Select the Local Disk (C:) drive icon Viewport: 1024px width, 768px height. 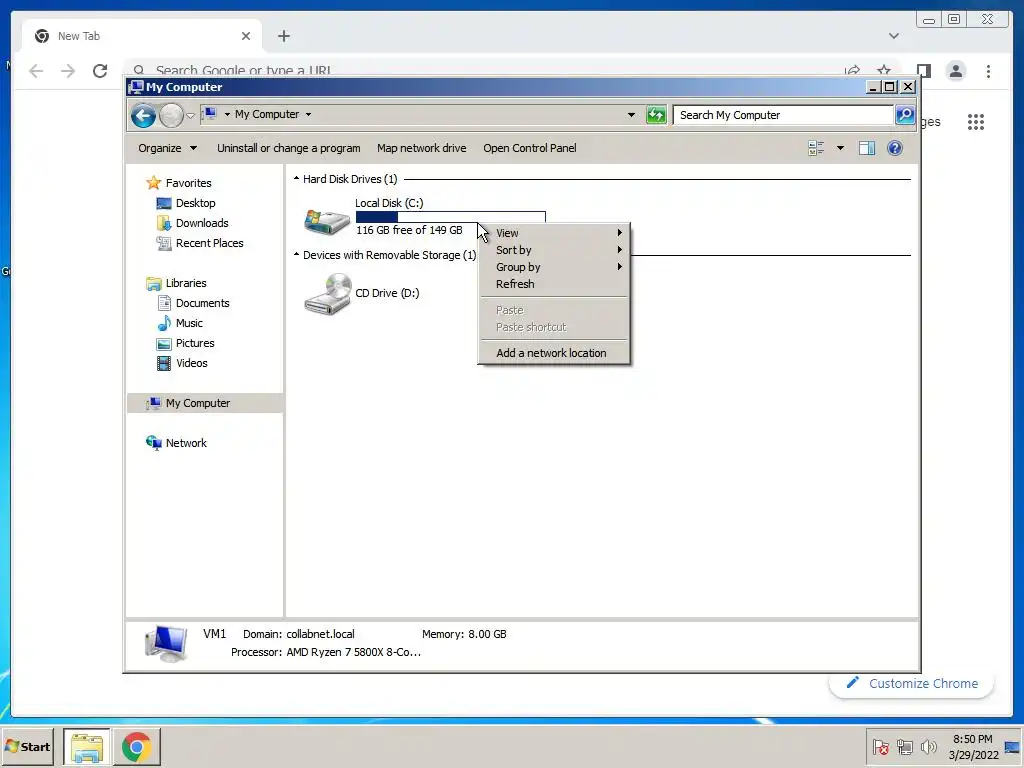point(327,221)
